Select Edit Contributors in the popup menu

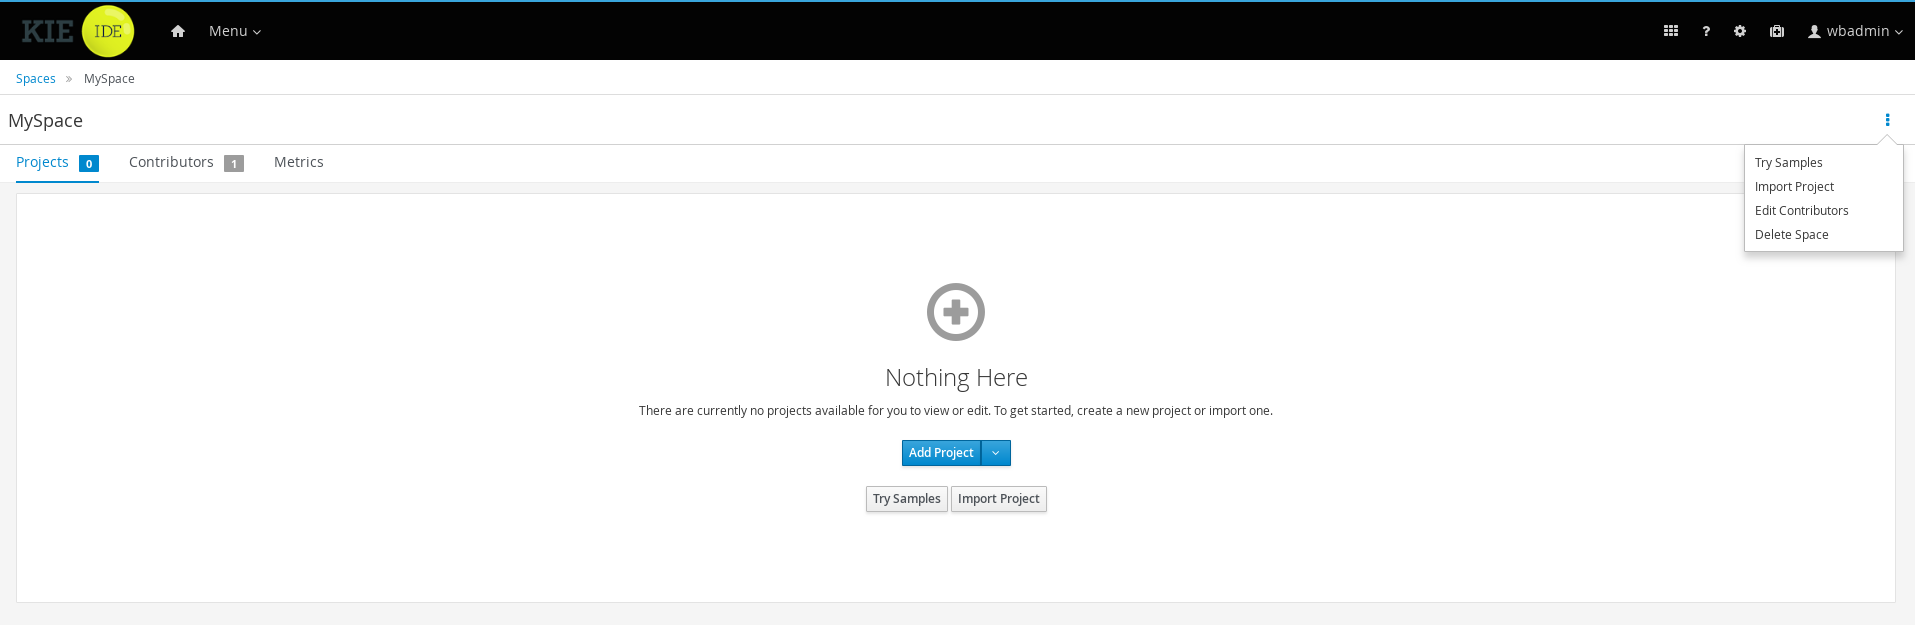[1801, 211]
